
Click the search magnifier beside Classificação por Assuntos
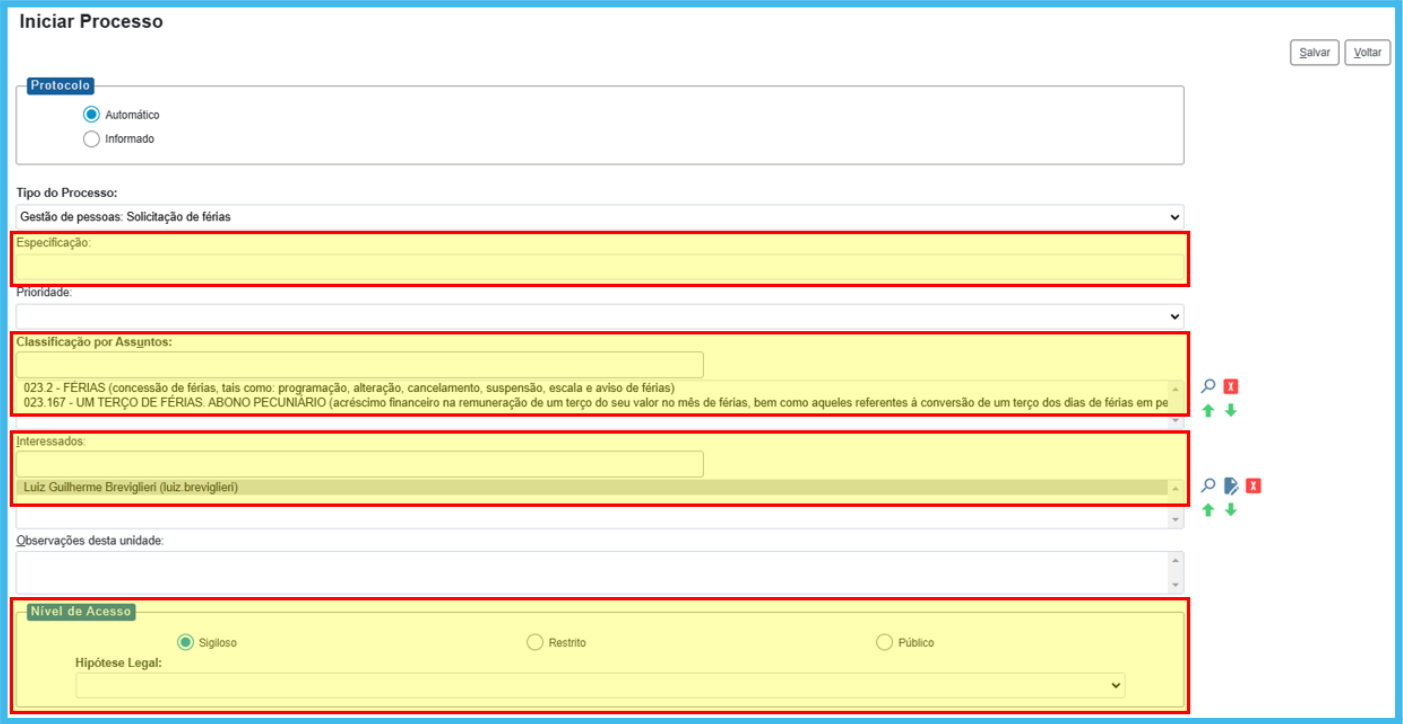pos(1208,387)
